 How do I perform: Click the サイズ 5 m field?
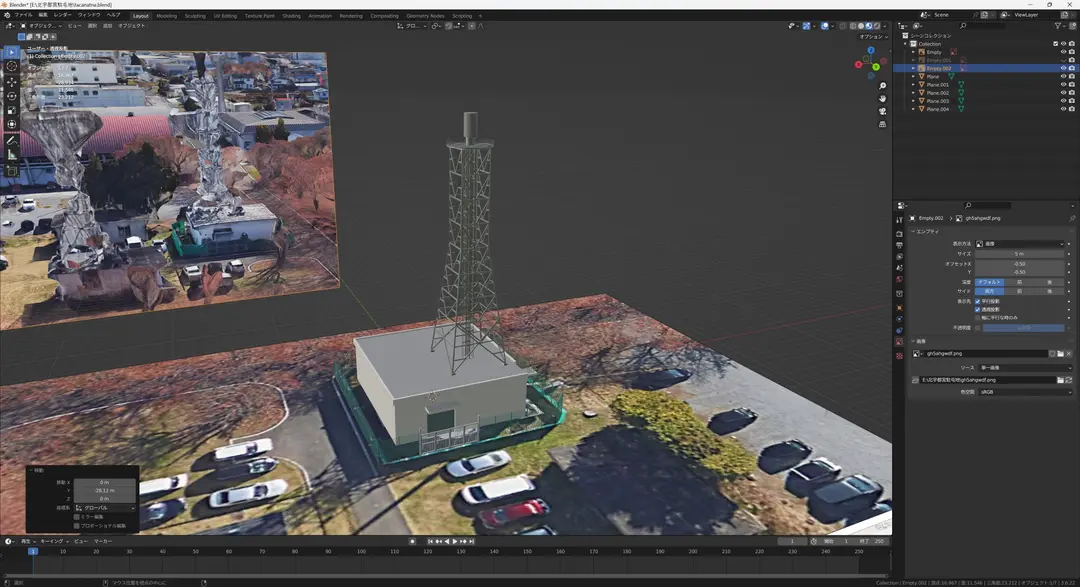tap(1019, 254)
